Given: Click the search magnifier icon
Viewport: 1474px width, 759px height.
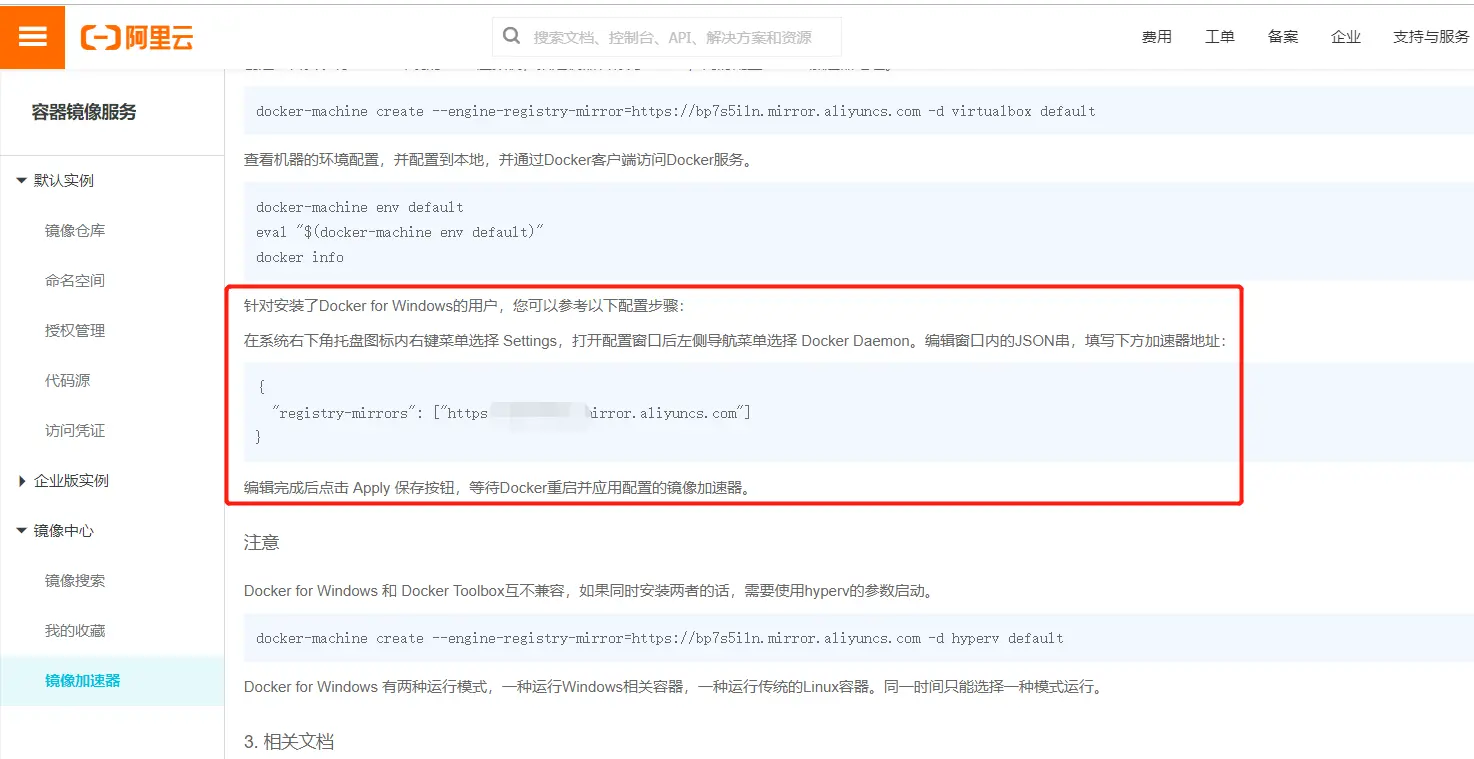Looking at the screenshot, I should [511, 36].
